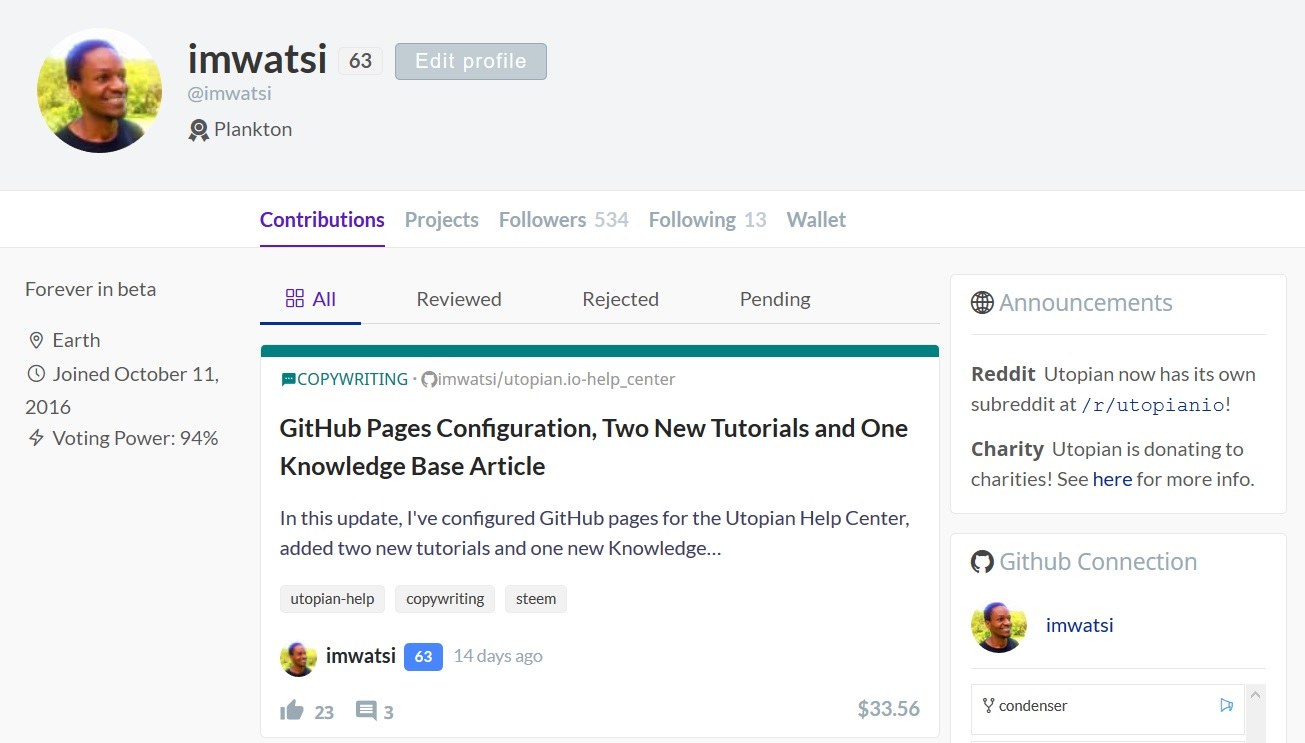The height and width of the screenshot is (743, 1305).
Task: Open the Contributions tab
Action: (x=322, y=219)
